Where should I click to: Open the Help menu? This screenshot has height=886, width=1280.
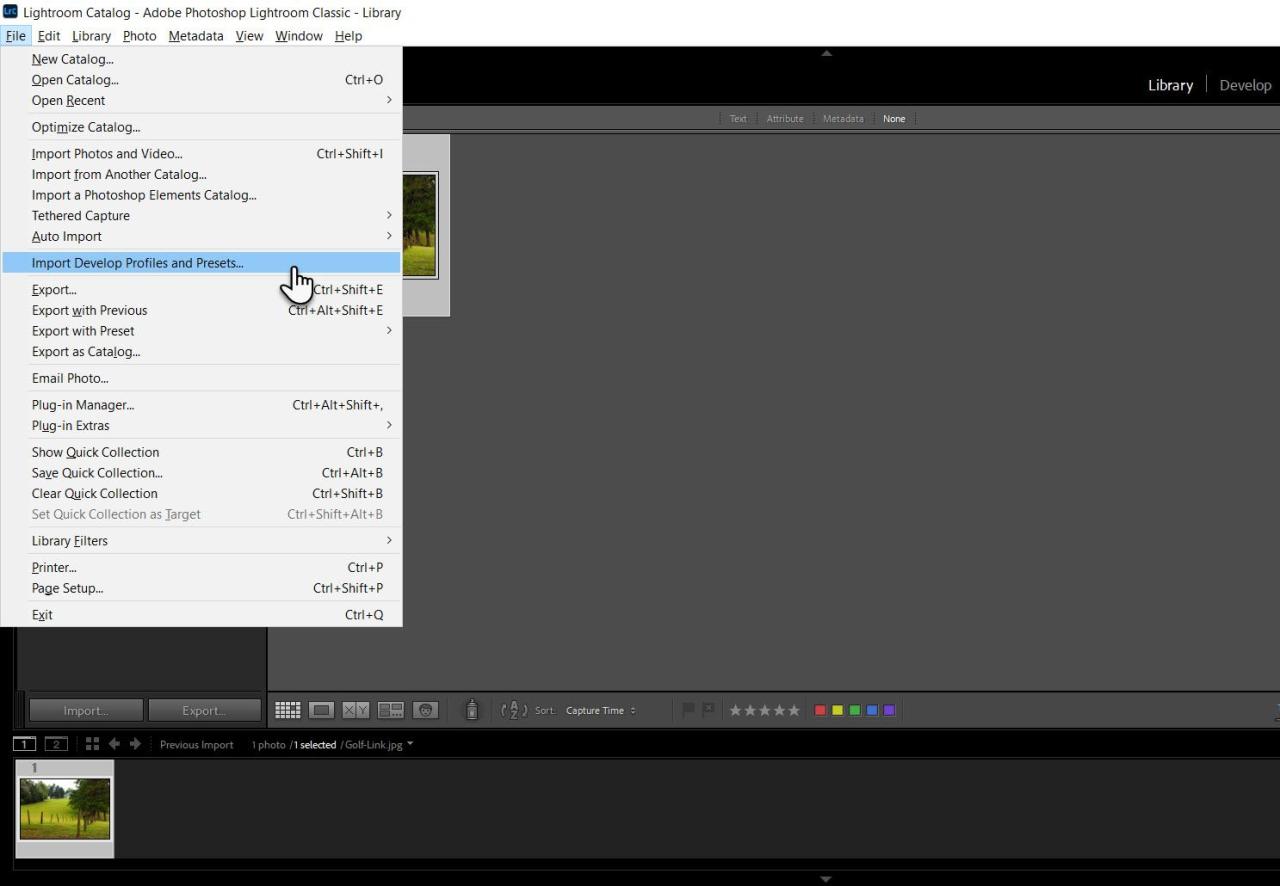point(348,35)
